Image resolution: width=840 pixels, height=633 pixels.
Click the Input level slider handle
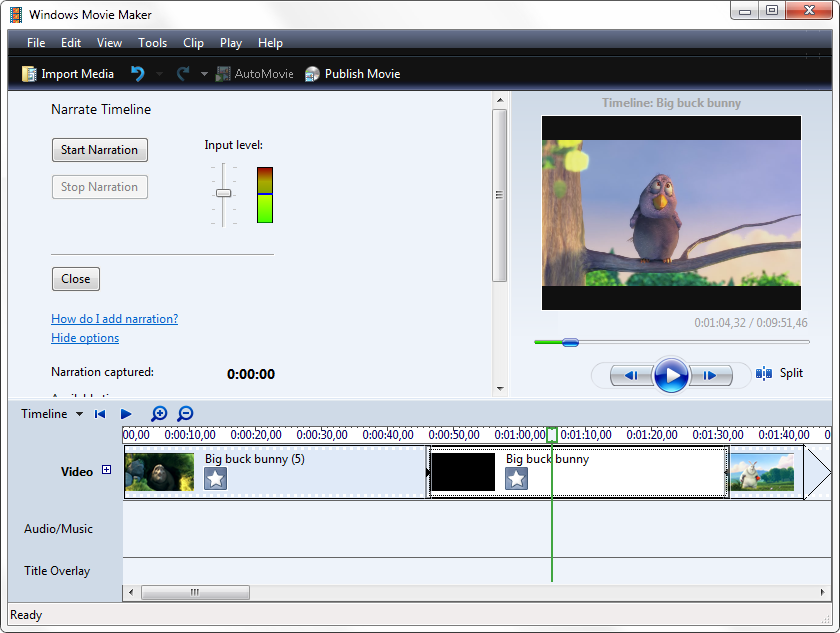pyautogui.click(x=223, y=193)
